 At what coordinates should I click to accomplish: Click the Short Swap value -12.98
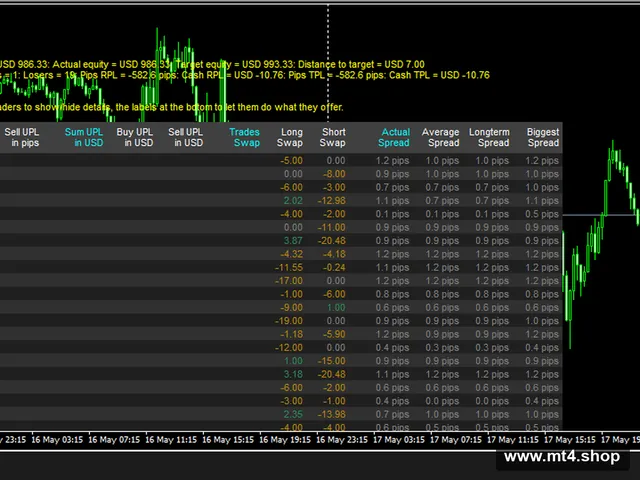click(331, 201)
